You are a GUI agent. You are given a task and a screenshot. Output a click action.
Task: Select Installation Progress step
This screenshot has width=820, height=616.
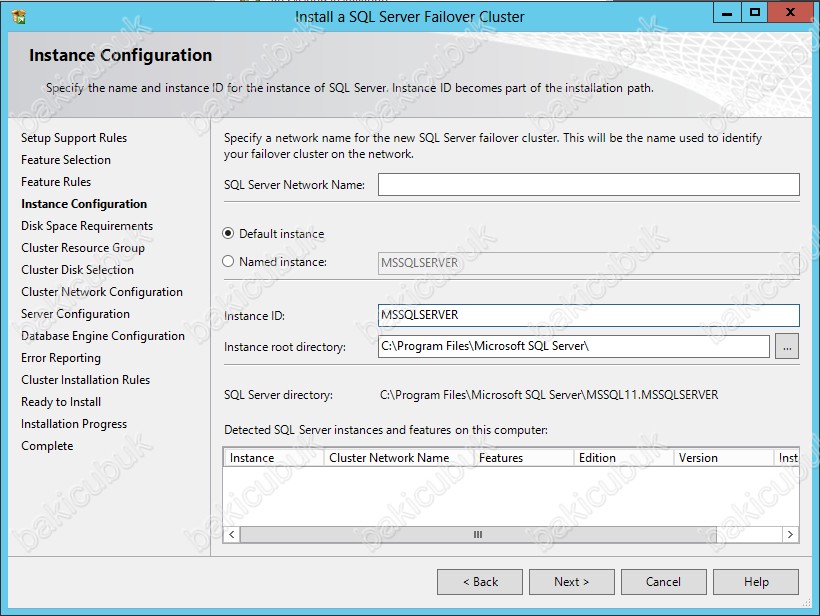[74, 424]
